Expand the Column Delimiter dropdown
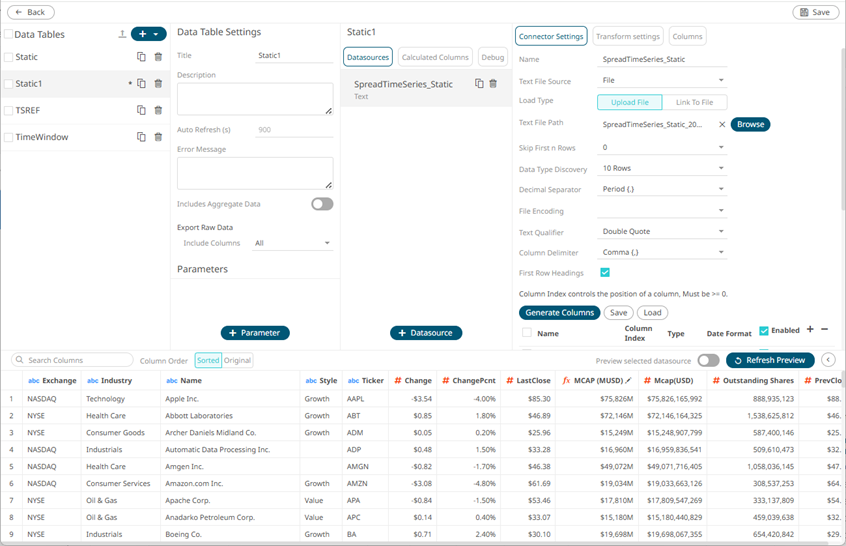The image size is (846, 546). pos(663,252)
